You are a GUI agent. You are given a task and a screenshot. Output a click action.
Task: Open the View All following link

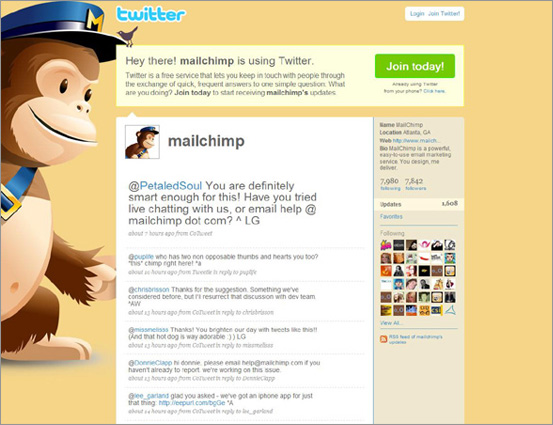[391, 323]
